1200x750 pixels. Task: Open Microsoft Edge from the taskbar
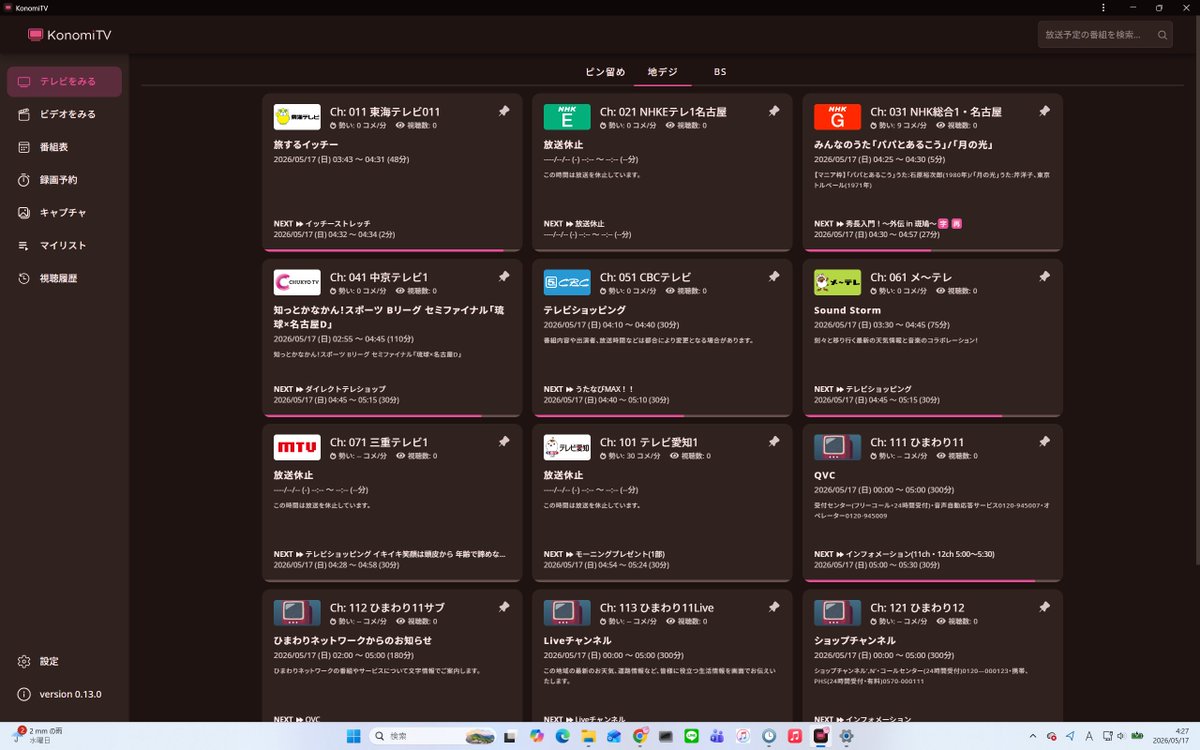(x=562, y=735)
